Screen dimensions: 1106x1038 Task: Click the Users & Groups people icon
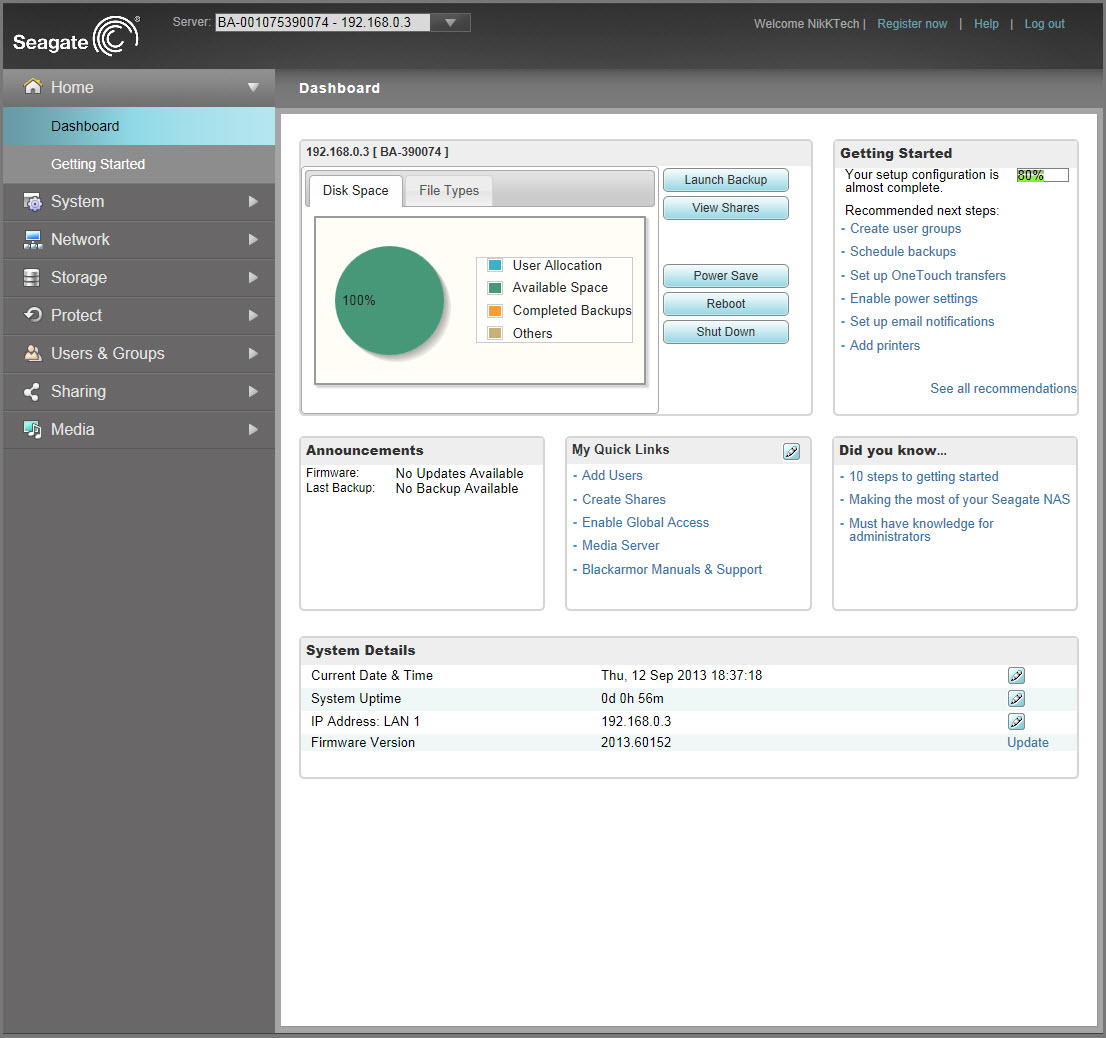[32, 353]
